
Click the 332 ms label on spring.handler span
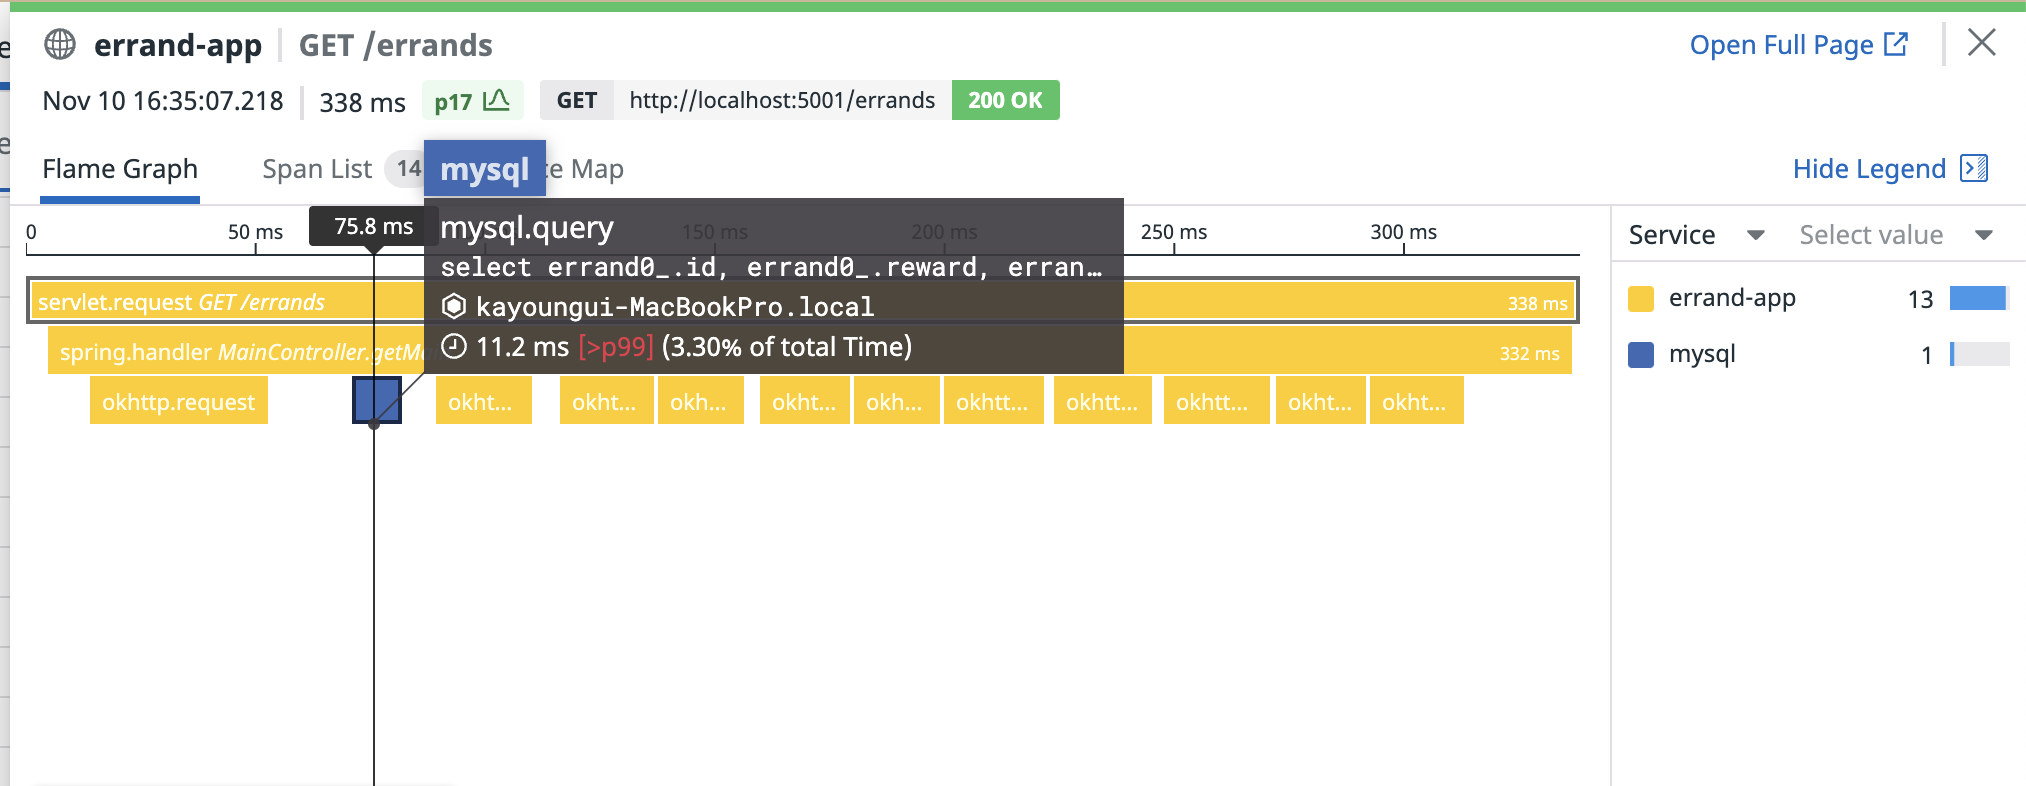1529,353
